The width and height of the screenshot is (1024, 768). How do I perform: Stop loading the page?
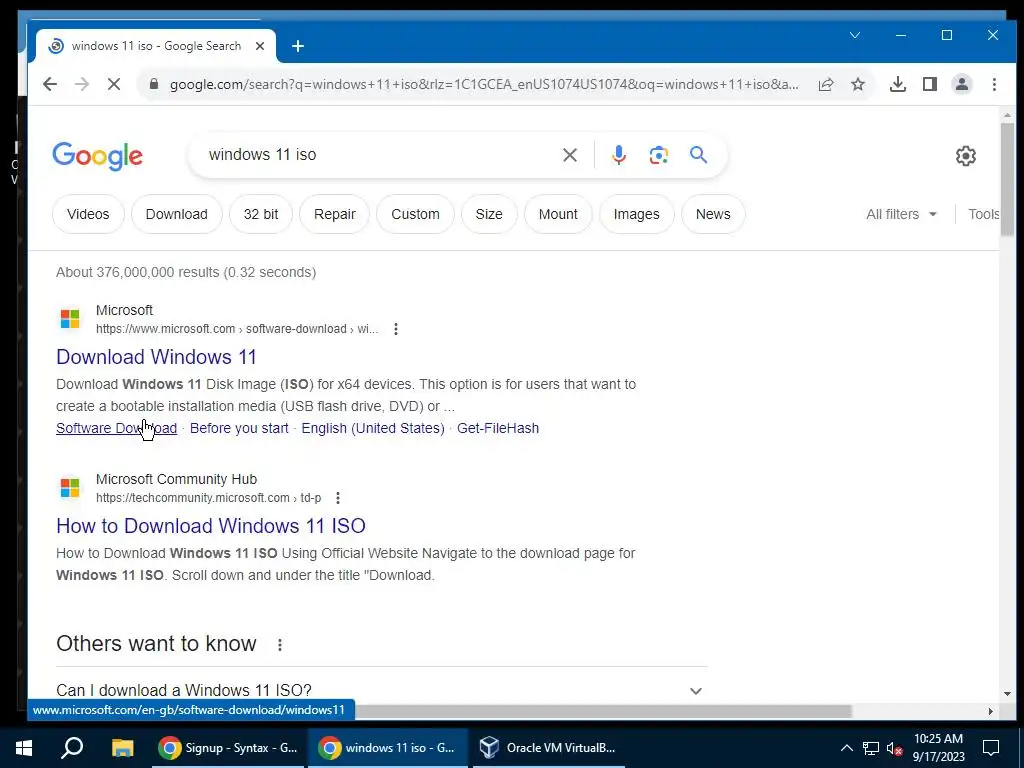(114, 84)
